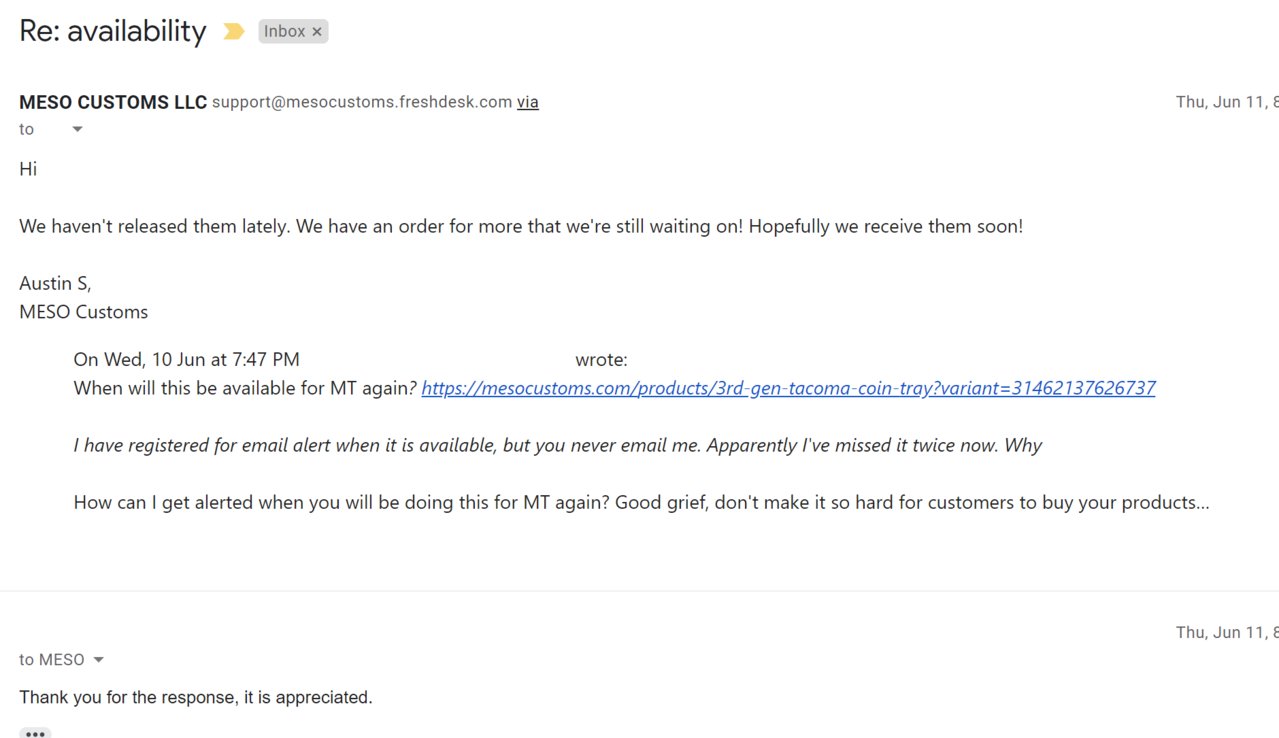The height and width of the screenshot is (738, 1279).
Task: Click the "How can I get alerted" paragraph
Action: click(641, 502)
